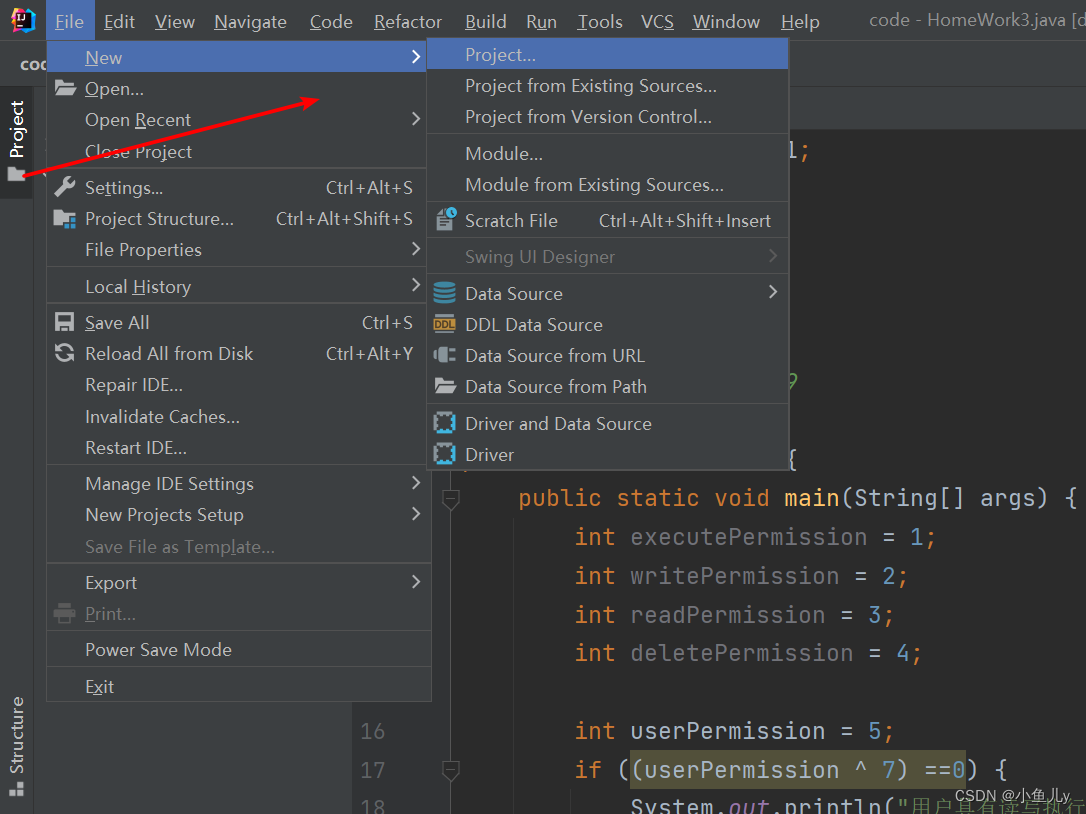
Task: Click the Data Source database icon
Action: click(445, 293)
